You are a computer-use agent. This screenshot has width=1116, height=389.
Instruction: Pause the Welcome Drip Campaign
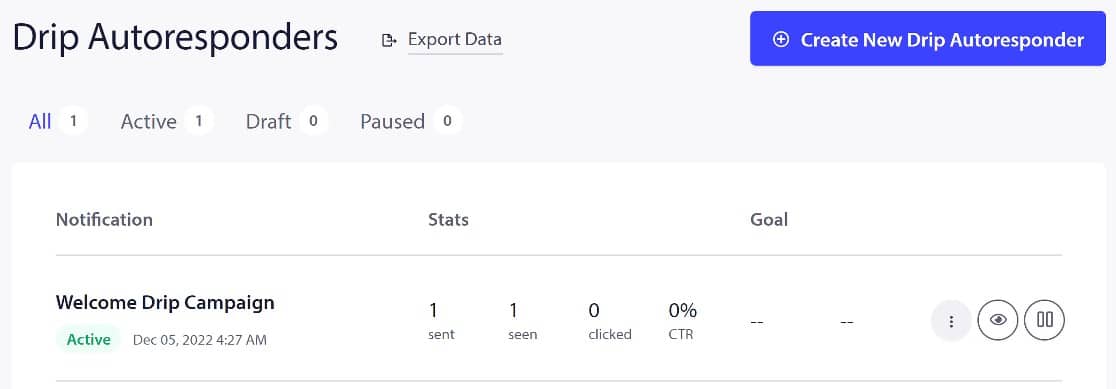tap(1045, 320)
